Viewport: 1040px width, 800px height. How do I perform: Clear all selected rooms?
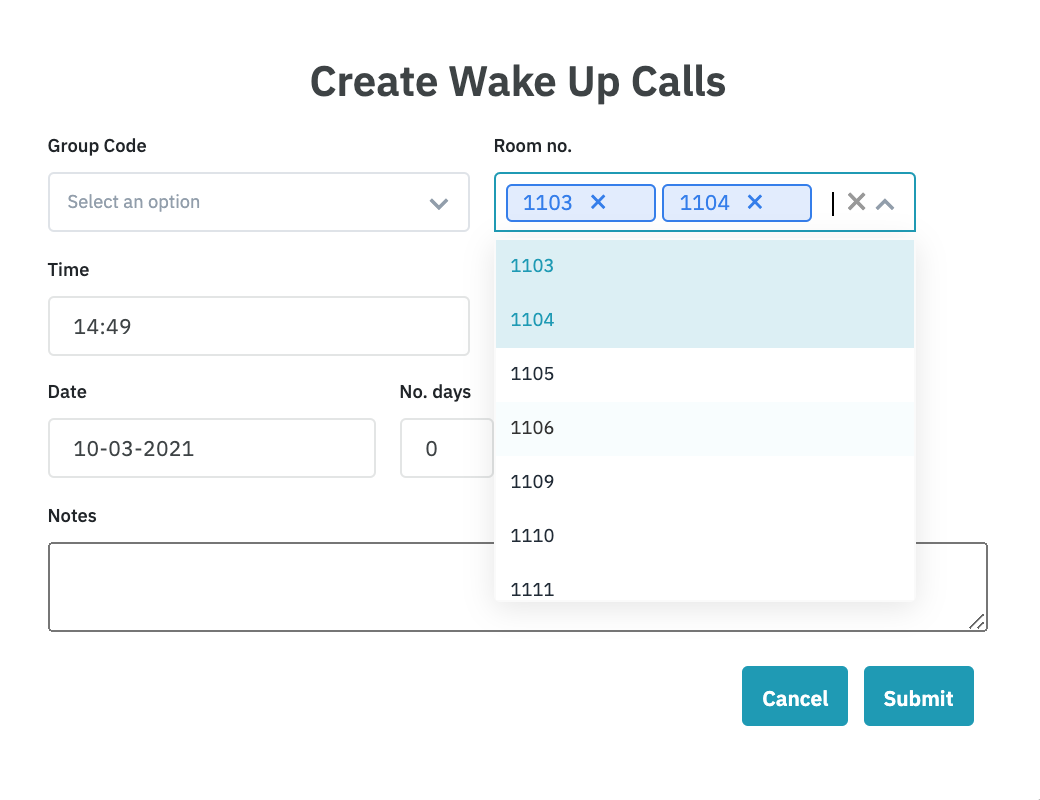pos(856,202)
